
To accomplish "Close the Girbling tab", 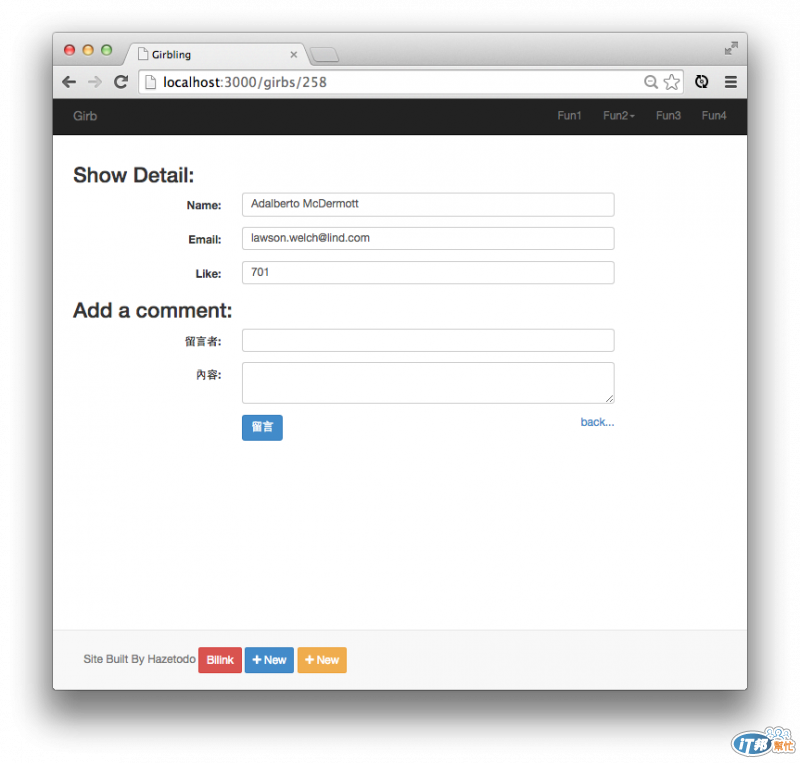I will (x=293, y=55).
